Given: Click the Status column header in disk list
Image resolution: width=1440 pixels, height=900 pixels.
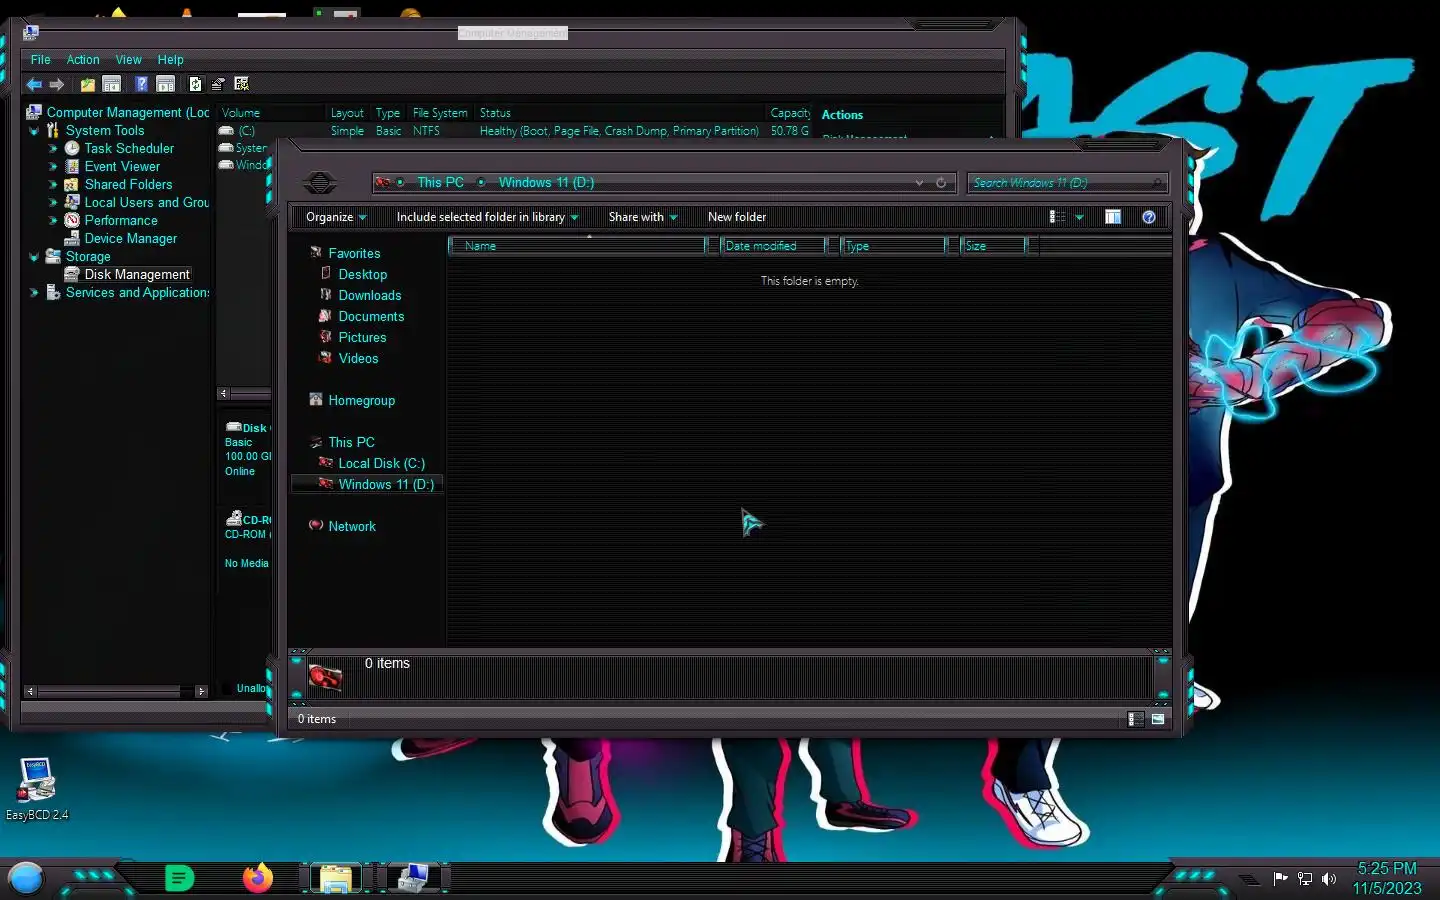Looking at the screenshot, I should tap(620, 113).
